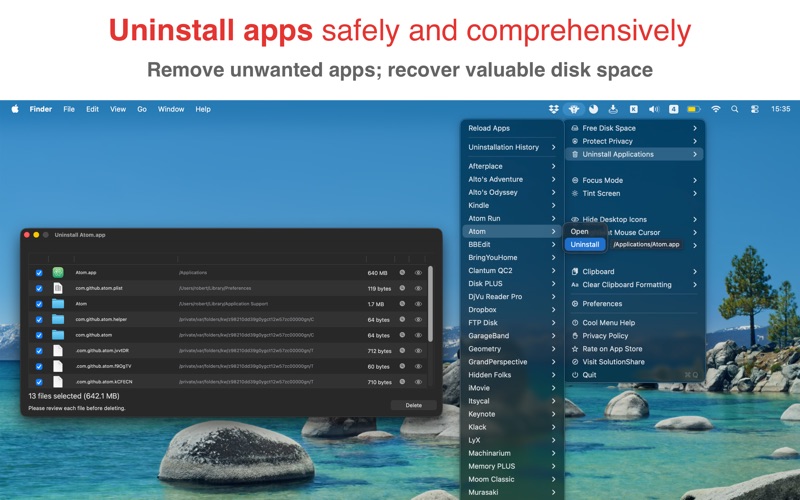Image resolution: width=800 pixels, height=500 pixels.
Task: Open the Dropbox menu bar icon
Action: 554,109
